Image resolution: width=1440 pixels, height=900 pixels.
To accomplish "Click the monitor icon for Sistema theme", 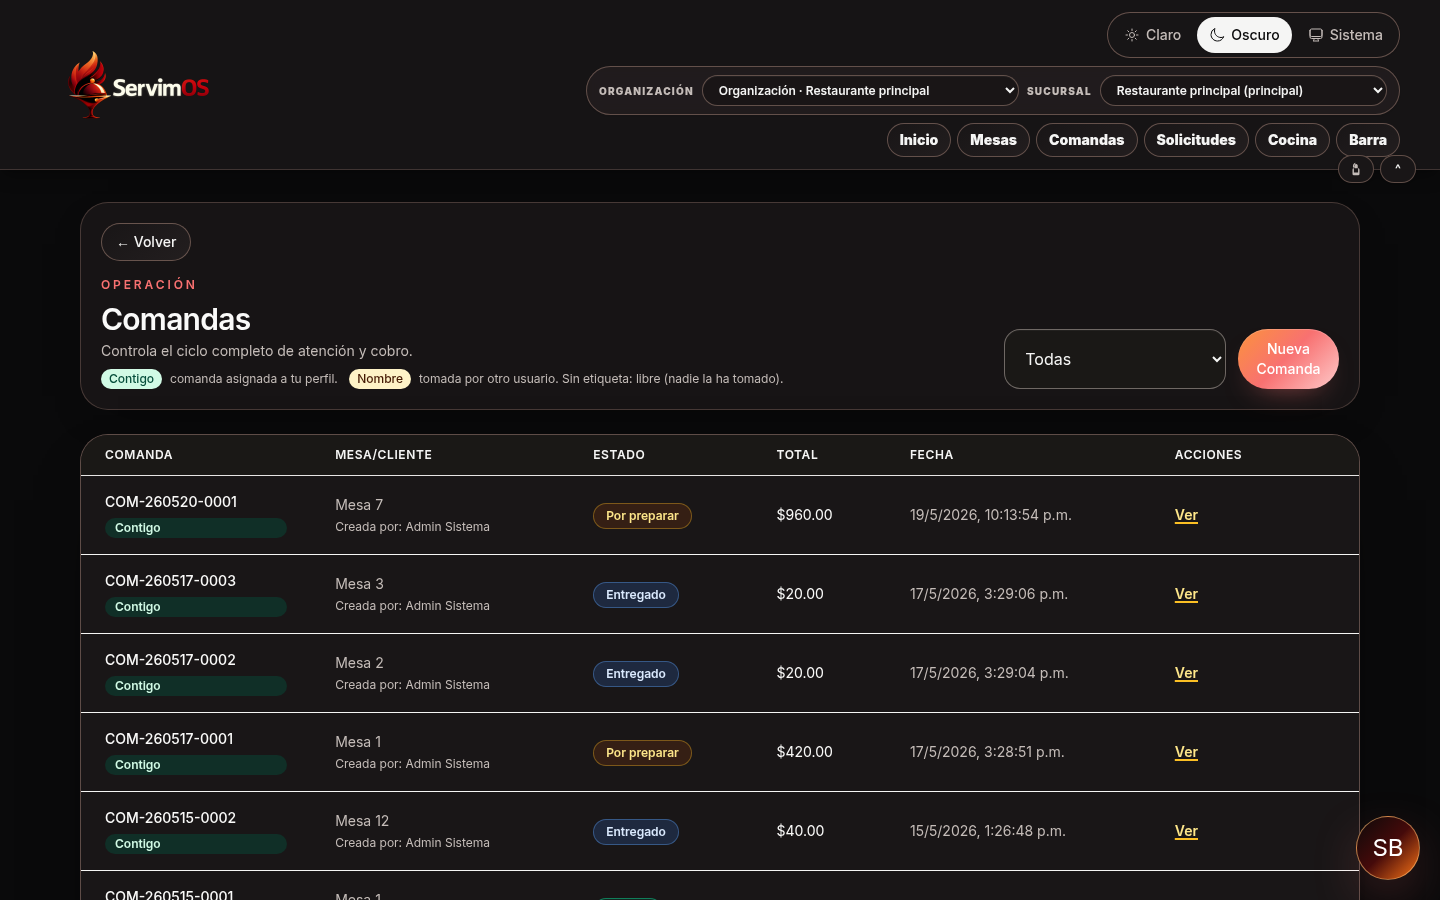I will click(x=1316, y=35).
